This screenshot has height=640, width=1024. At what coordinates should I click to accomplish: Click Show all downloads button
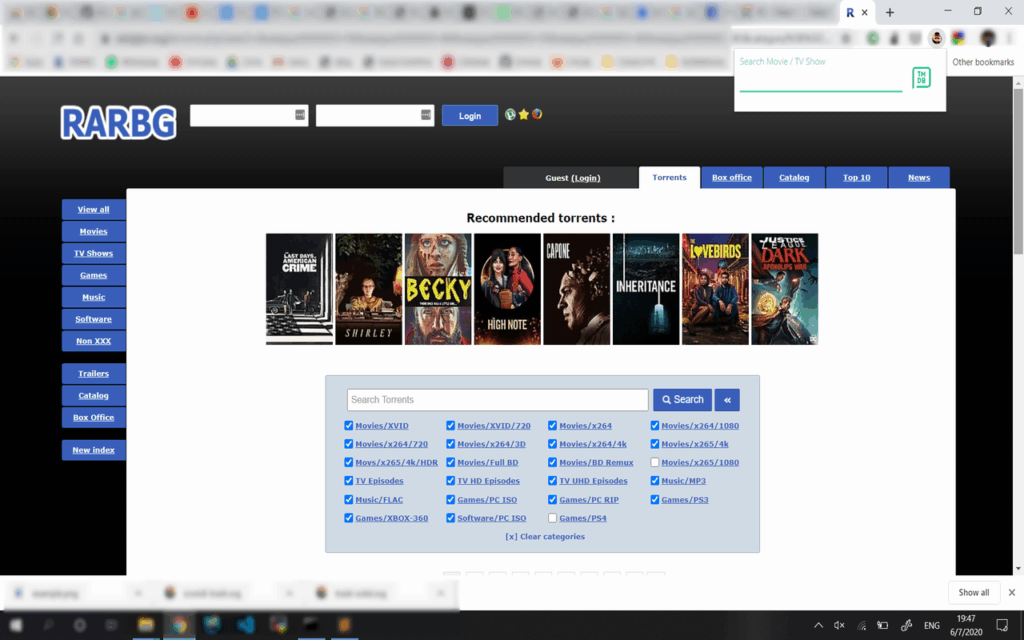point(974,592)
